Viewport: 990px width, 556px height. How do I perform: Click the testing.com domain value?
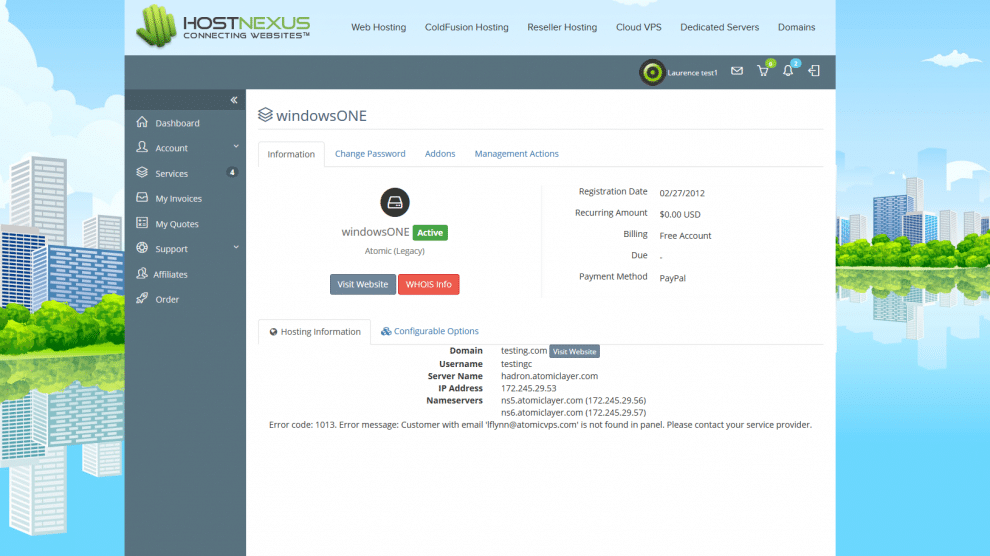pyautogui.click(x=523, y=350)
